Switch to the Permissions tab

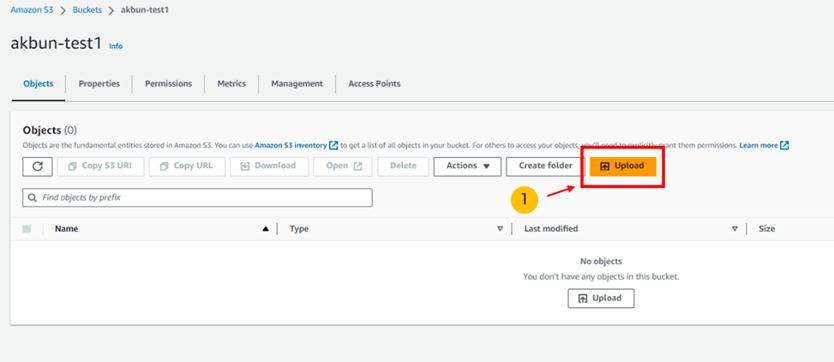point(169,83)
